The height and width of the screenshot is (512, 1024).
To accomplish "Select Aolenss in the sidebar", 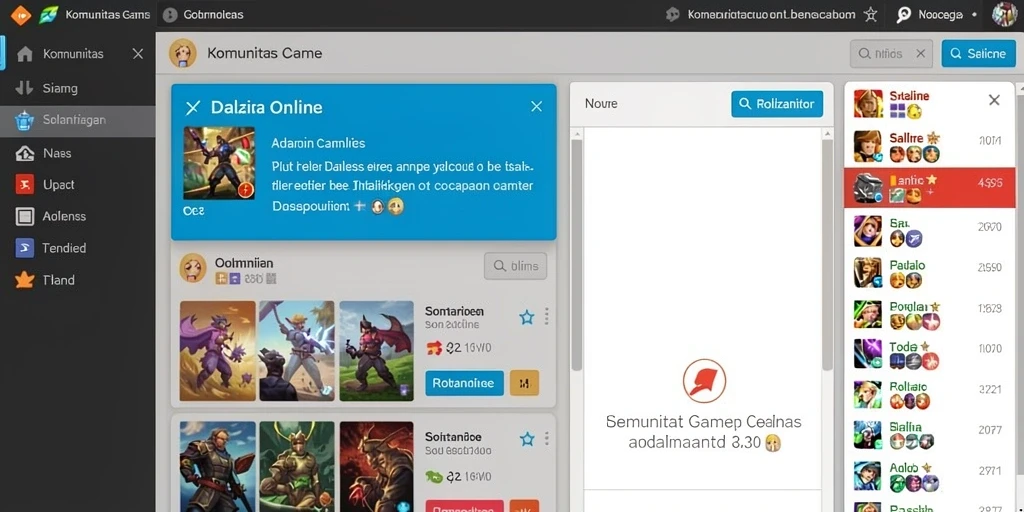I will pyautogui.click(x=78, y=216).
